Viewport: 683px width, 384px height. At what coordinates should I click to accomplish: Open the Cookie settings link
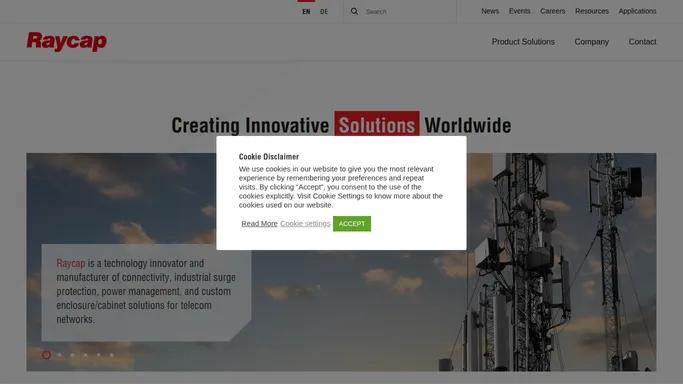pos(305,223)
